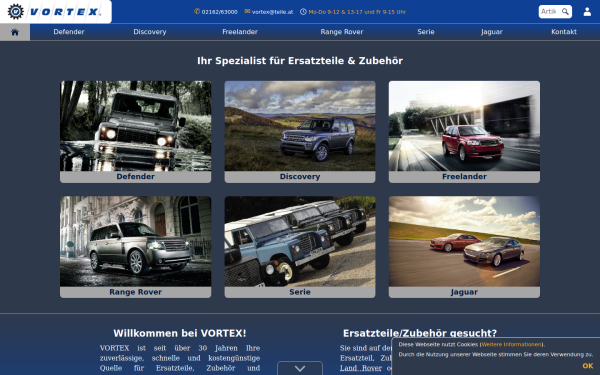Image resolution: width=600 pixels, height=375 pixels.
Task: Click the search magnifier icon
Action: pos(565,12)
